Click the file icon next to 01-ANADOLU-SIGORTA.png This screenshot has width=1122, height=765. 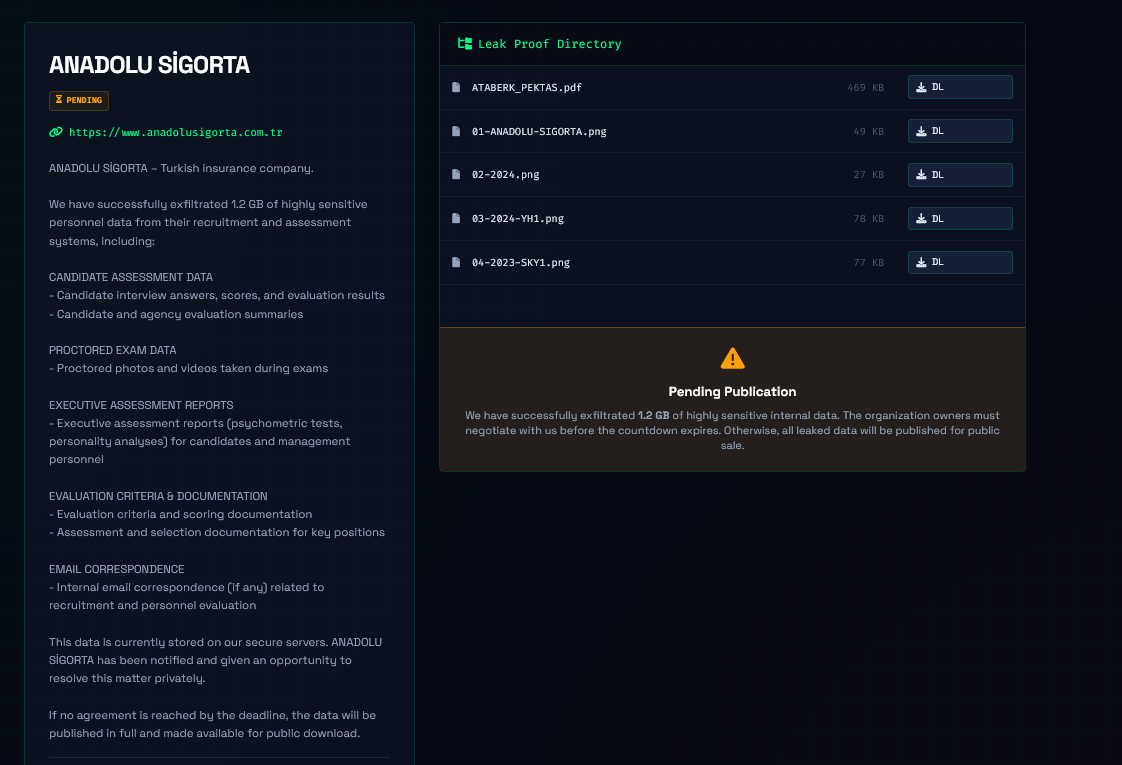pyautogui.click(x=456, y=131)
